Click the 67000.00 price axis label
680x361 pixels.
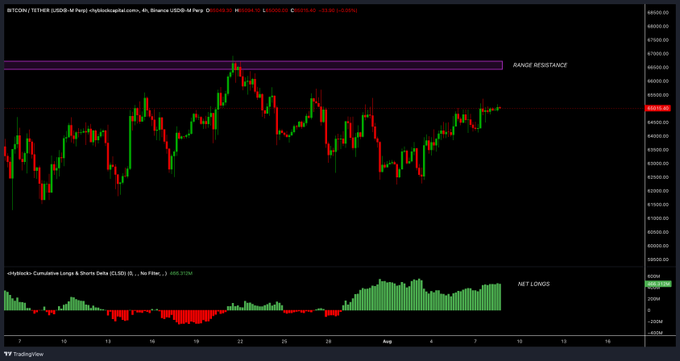[x=657, y=54]
